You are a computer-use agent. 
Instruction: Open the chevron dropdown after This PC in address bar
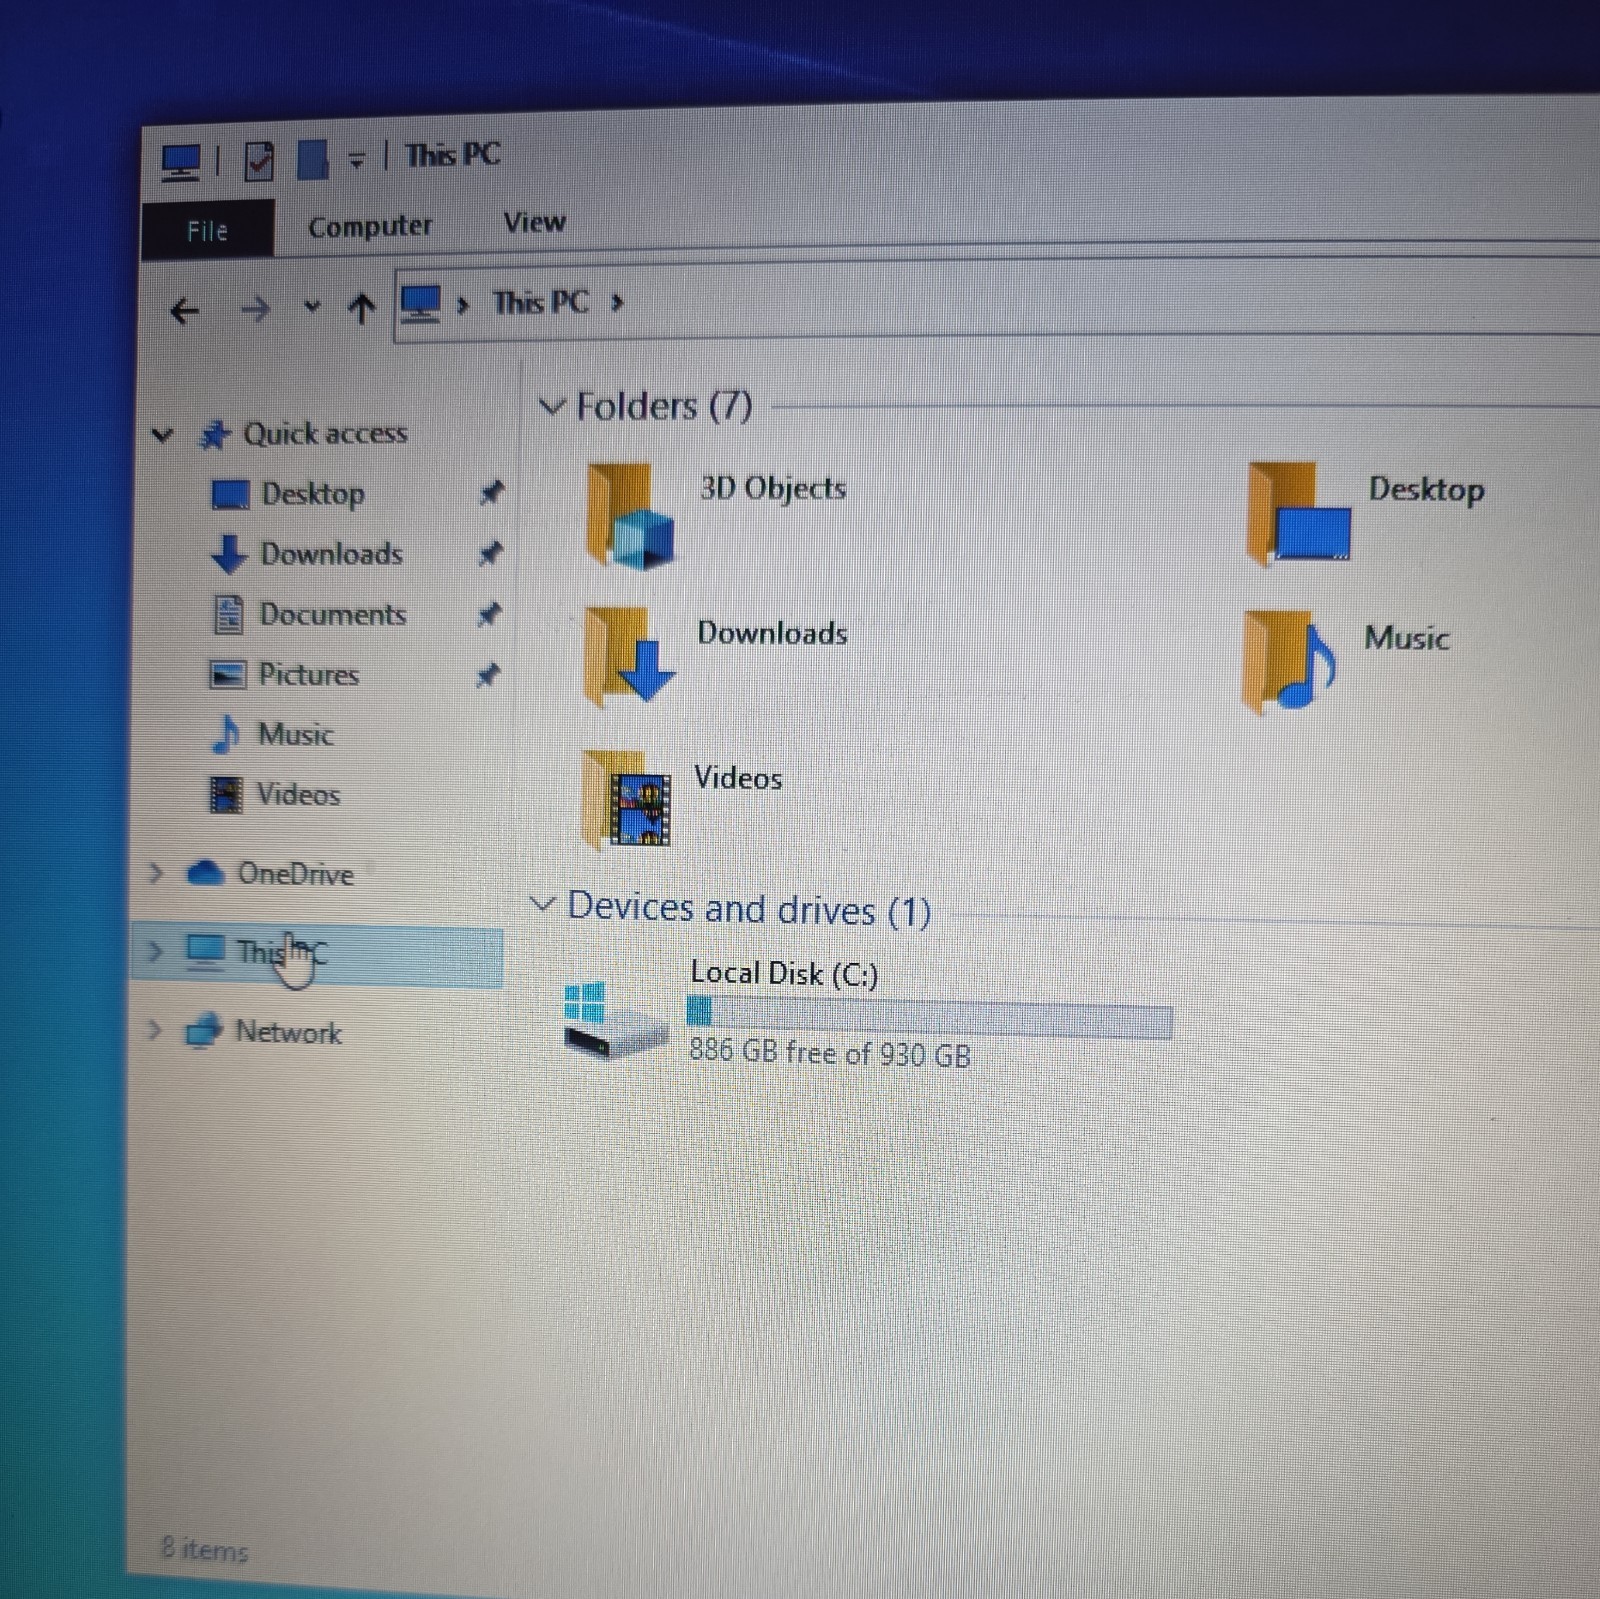pos(616,301)
